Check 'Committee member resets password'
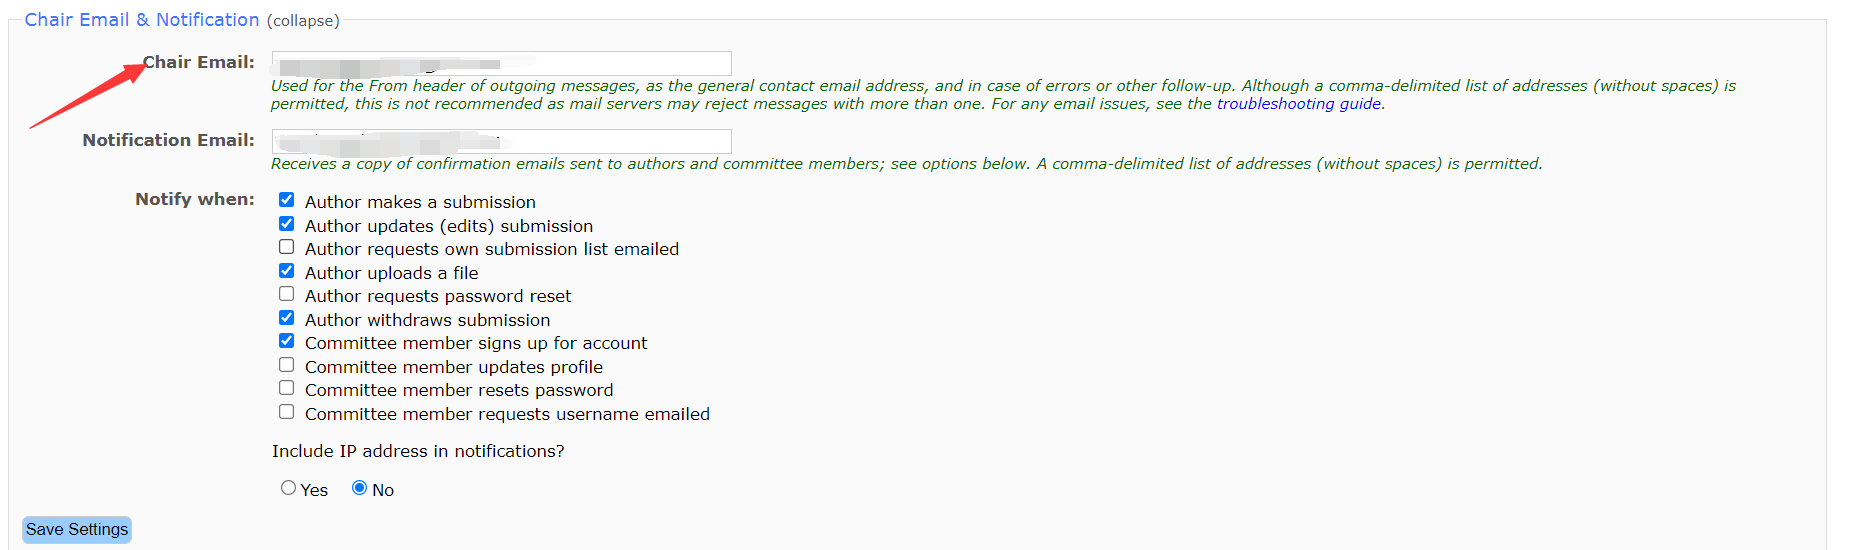 pos(287,388)
